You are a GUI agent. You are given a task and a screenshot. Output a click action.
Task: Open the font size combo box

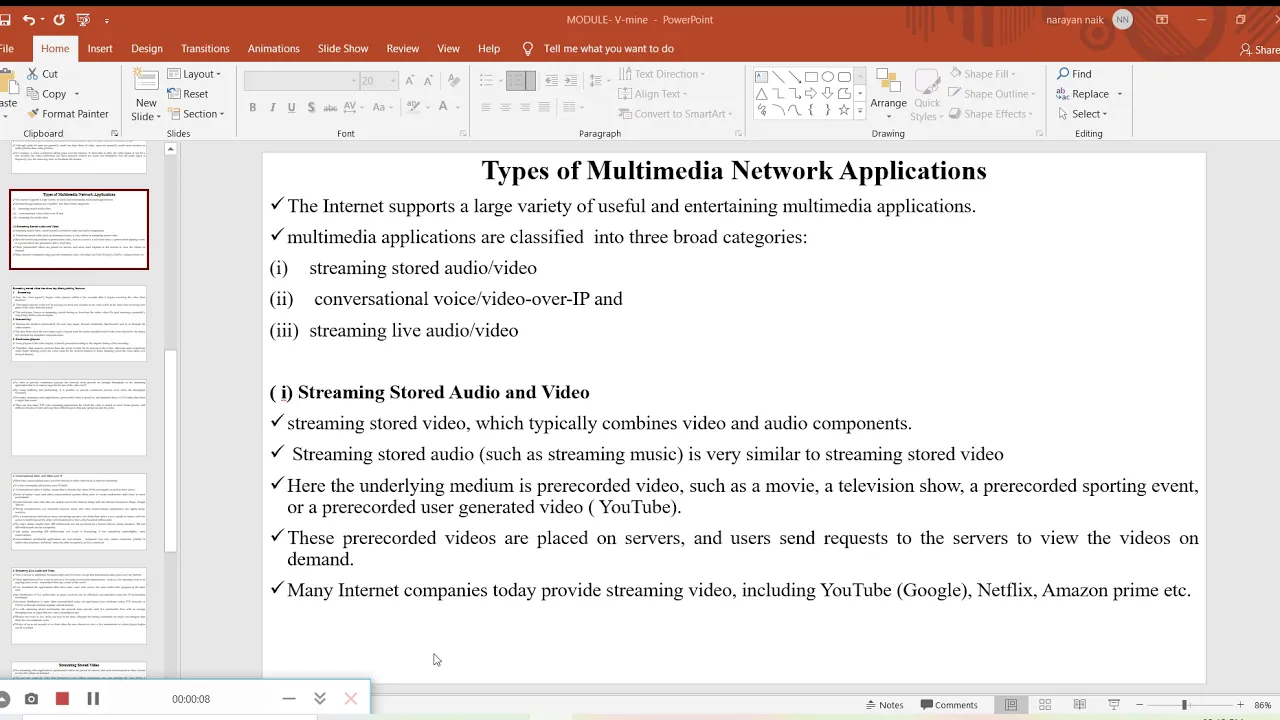378,81
